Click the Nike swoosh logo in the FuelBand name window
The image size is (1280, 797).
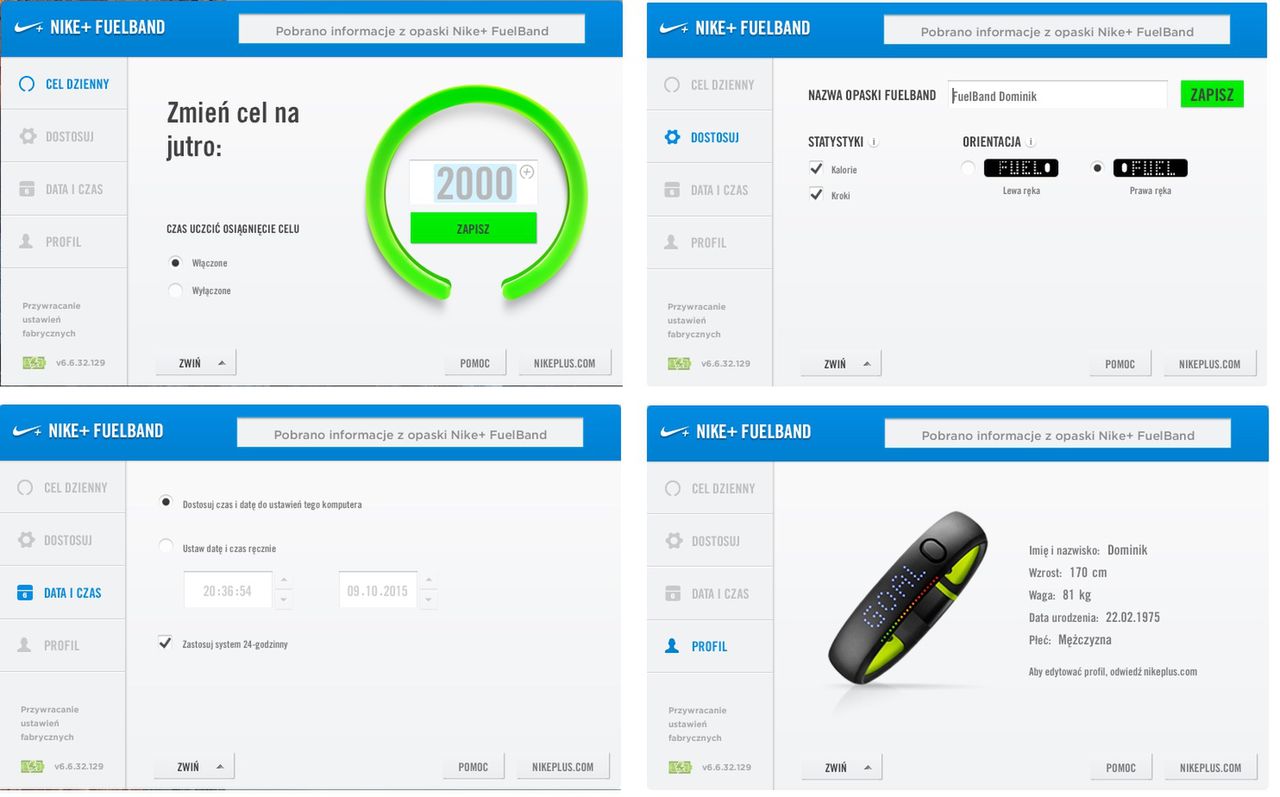(674, 28)
